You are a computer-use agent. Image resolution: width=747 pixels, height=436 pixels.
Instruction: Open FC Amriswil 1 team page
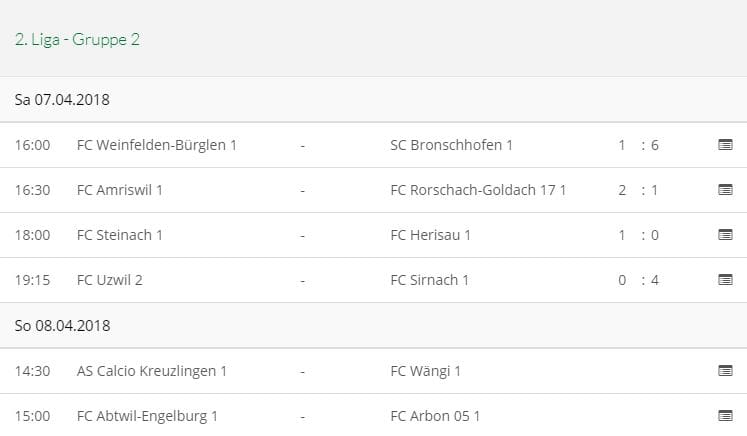(120, 190)
